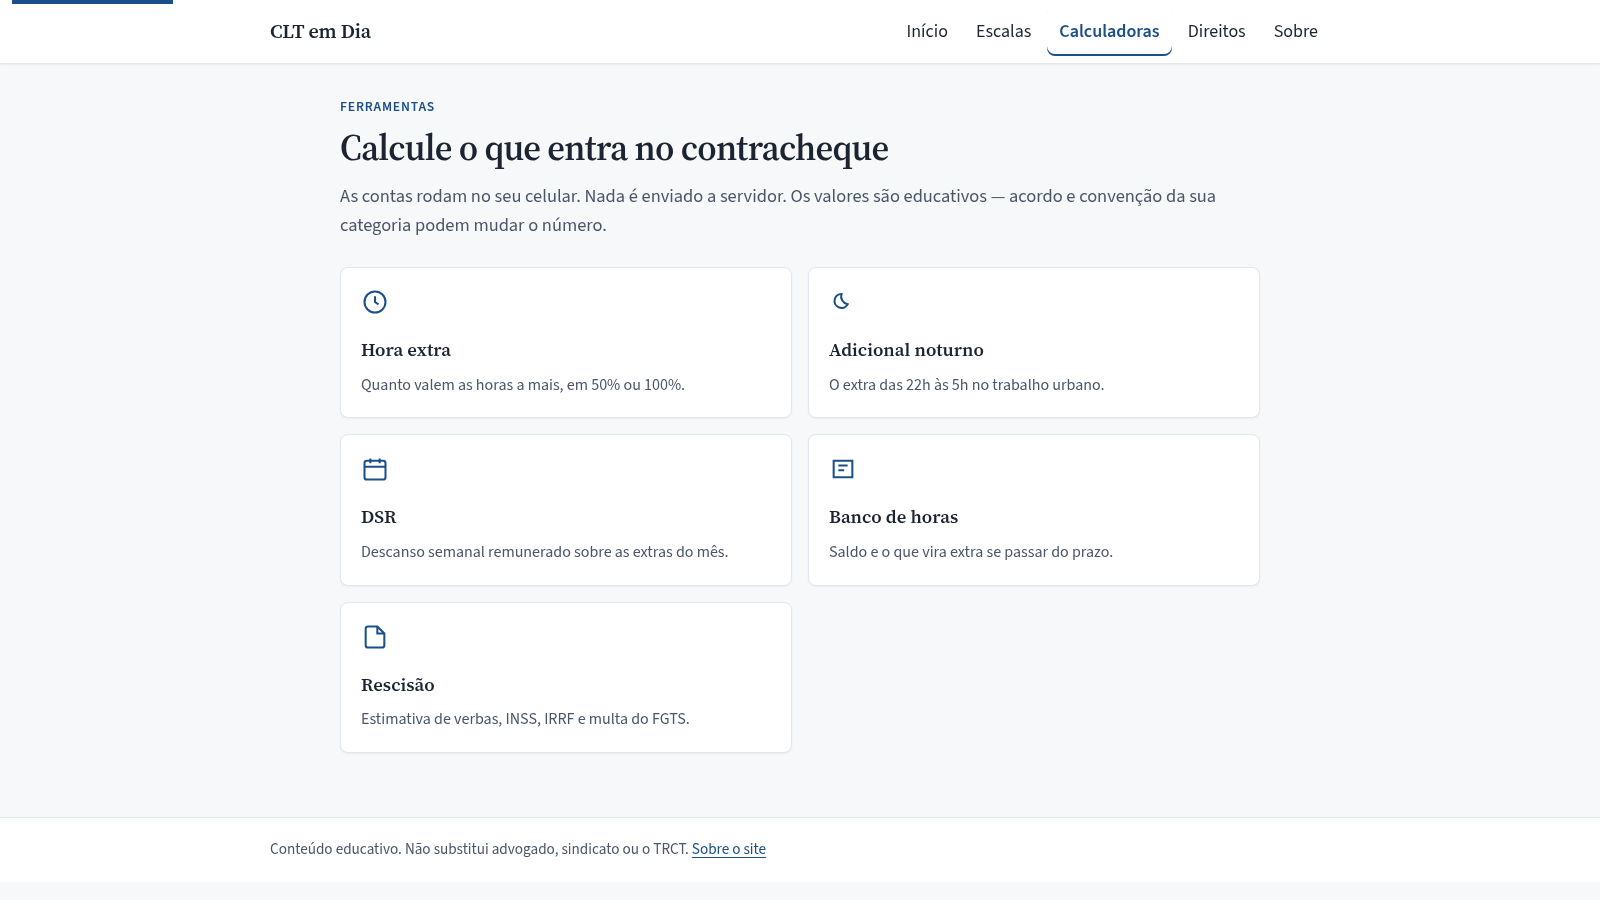Go to Escalas in the navigation

[1003, 31]
